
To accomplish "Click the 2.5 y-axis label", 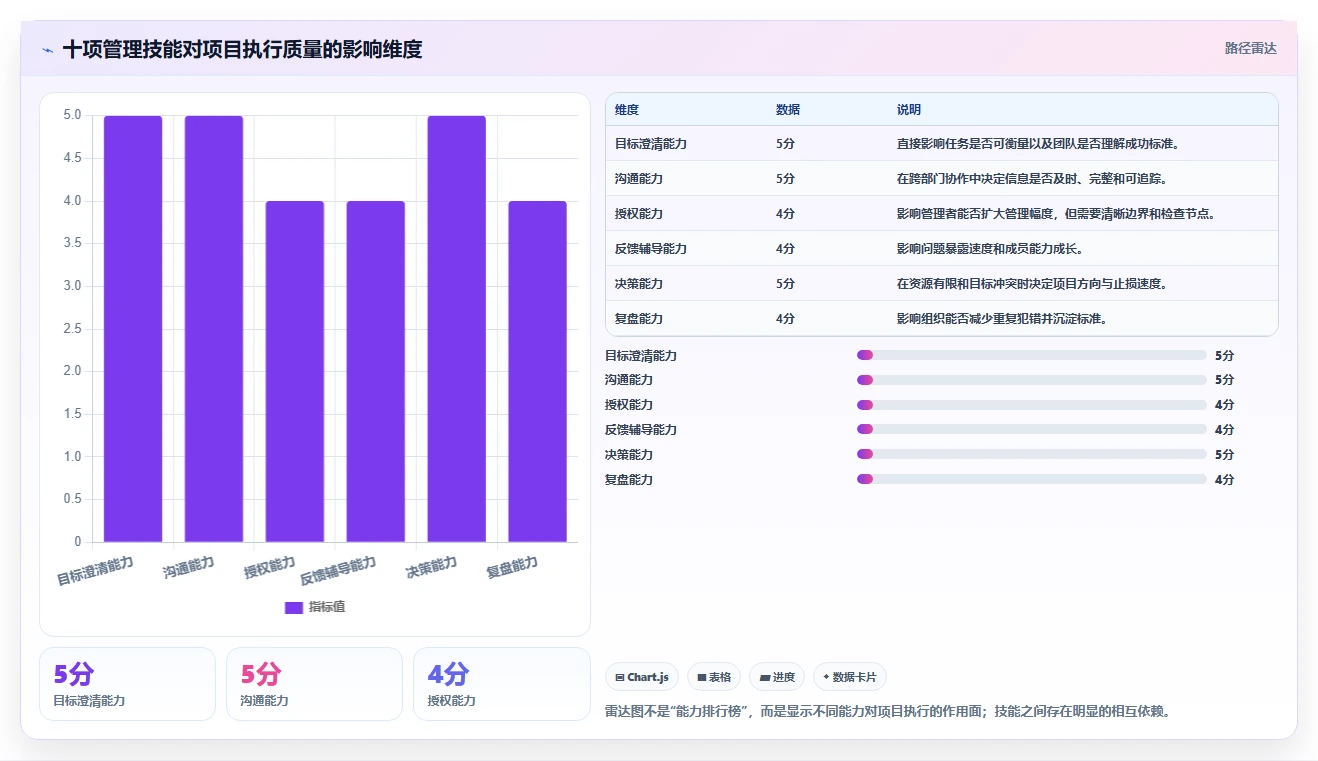I will pos(72,329).
